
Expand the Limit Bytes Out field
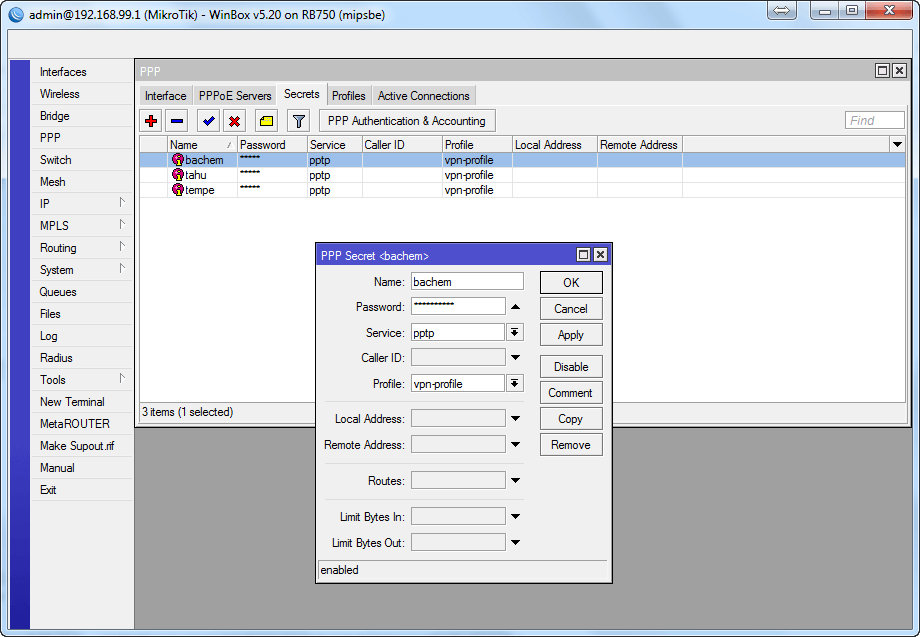point(515,543)
